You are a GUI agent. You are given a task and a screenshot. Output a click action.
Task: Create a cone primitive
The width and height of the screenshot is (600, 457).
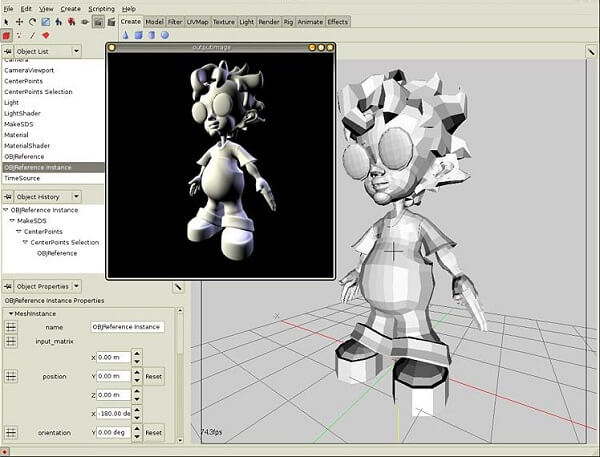[126, 35]
